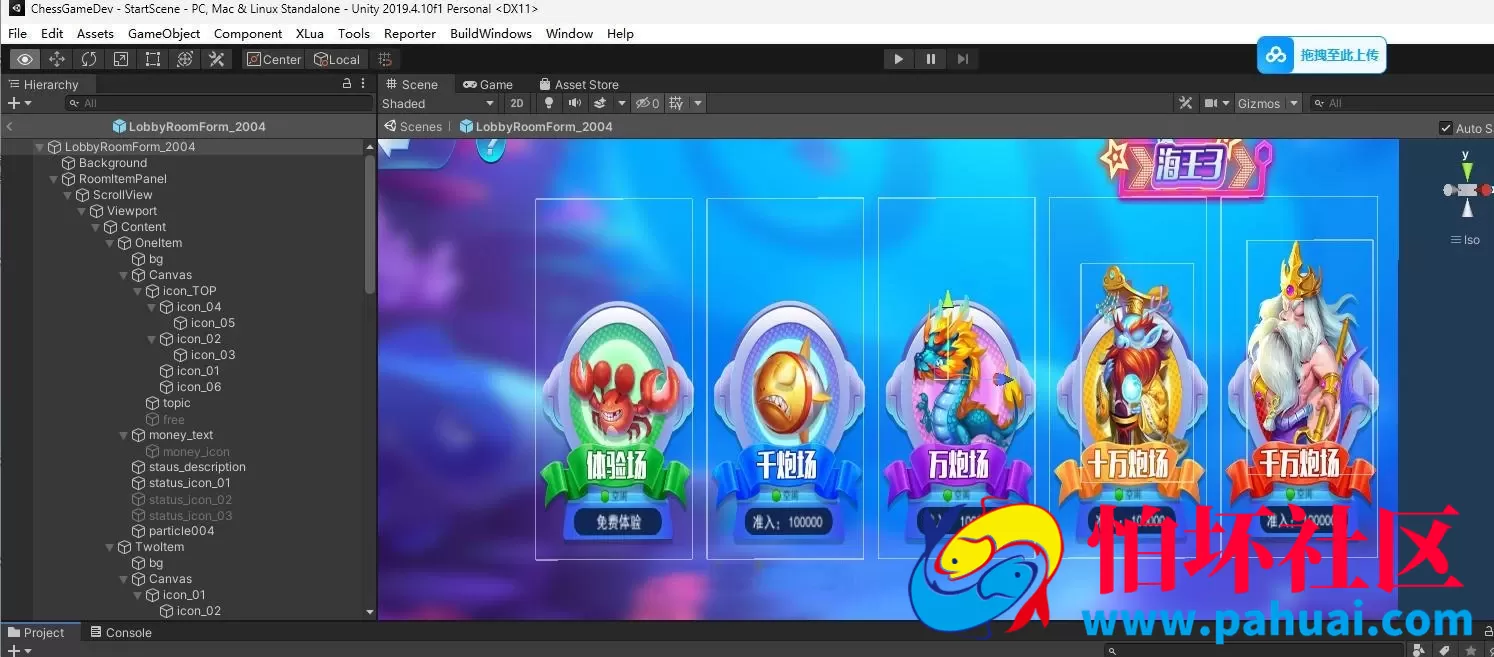
Task: Click the Hierarchy vertical scrollbar
Action: point(370,225)
